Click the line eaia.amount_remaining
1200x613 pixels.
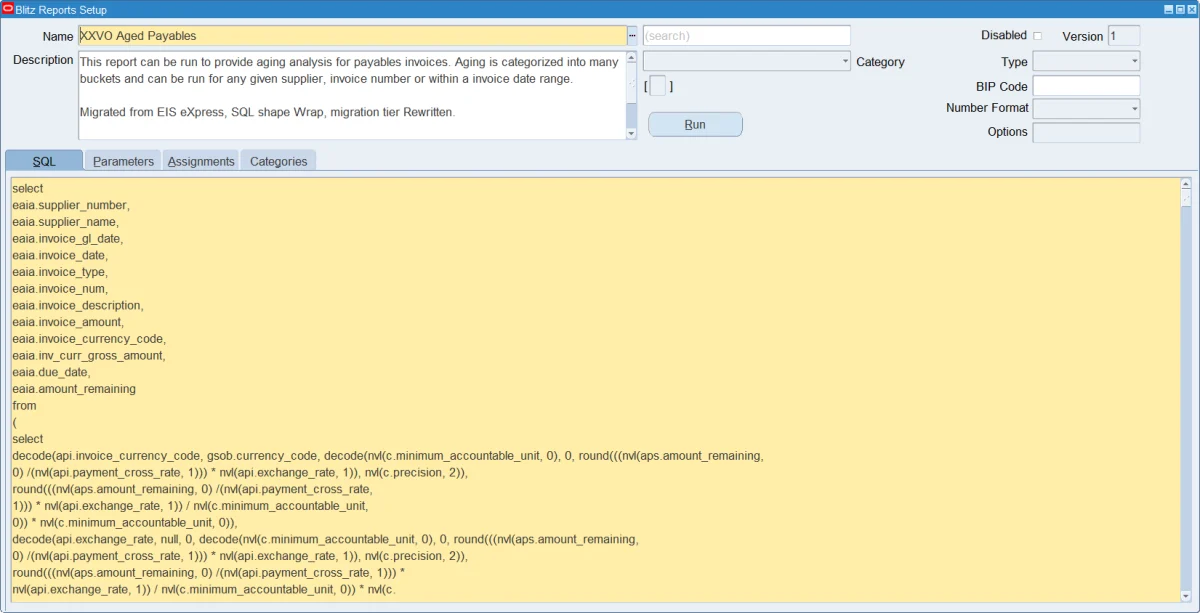(x=74, y=389)
